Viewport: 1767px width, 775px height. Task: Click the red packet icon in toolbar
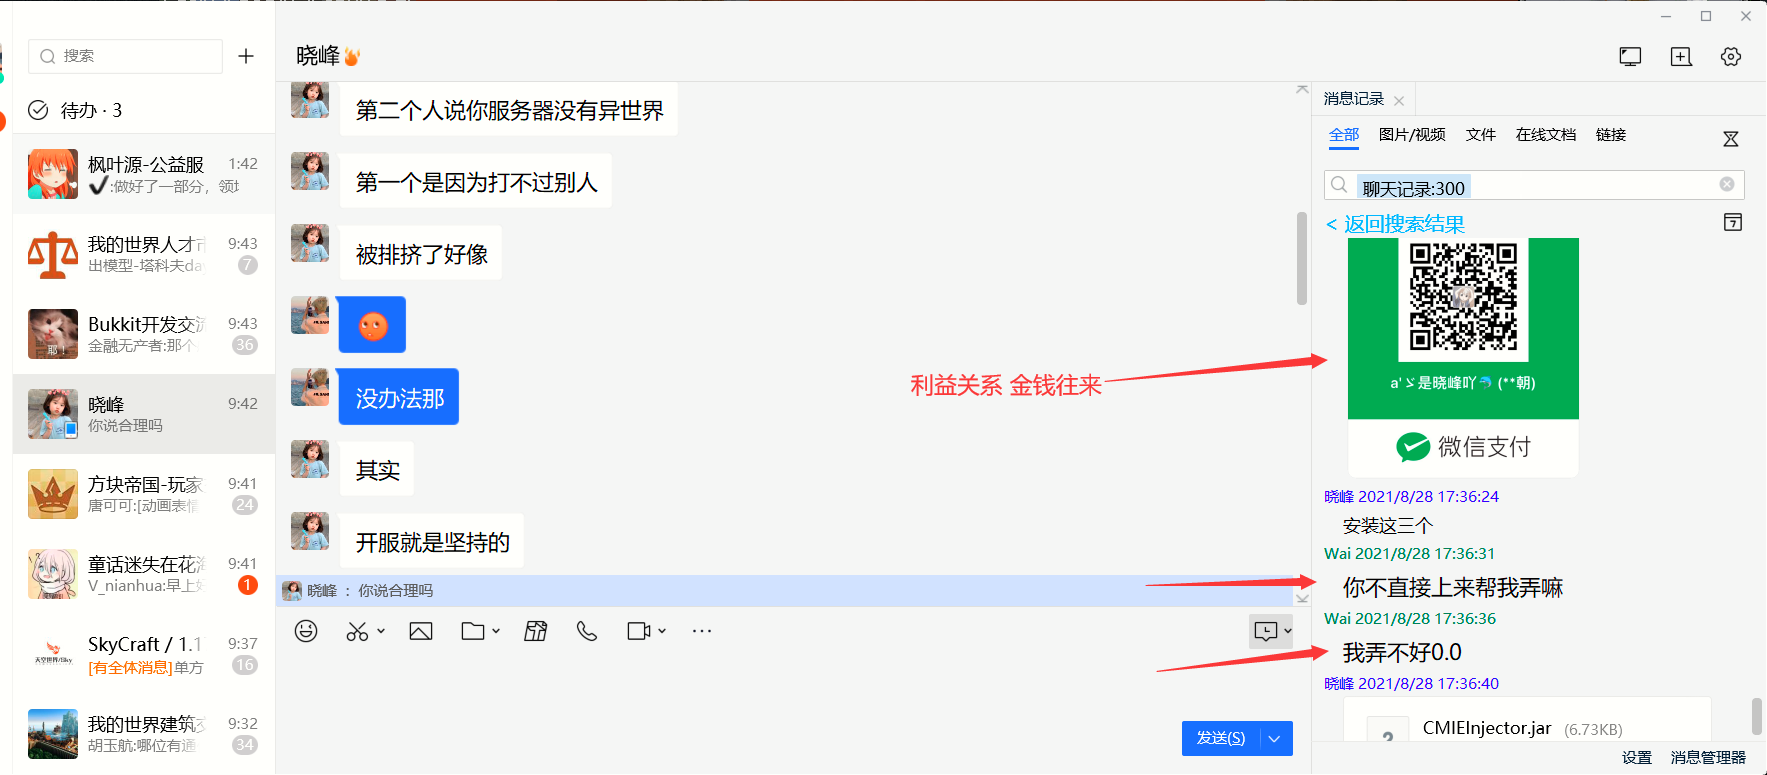[x=536, y=631]
